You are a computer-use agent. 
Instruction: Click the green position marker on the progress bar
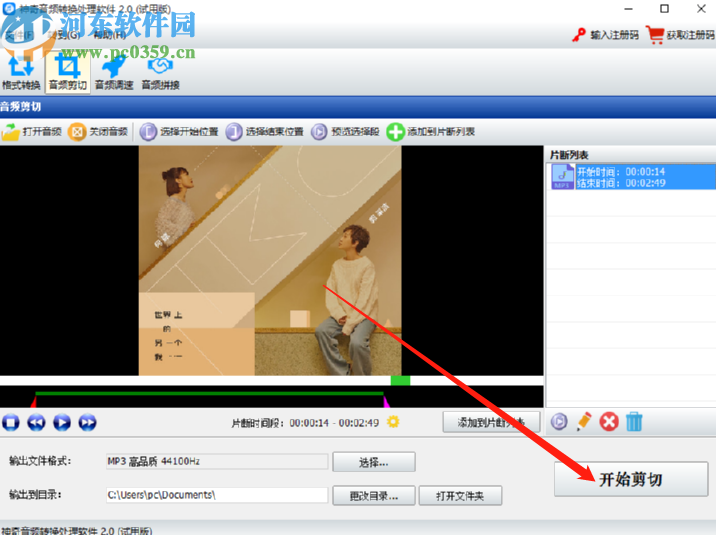400,380
